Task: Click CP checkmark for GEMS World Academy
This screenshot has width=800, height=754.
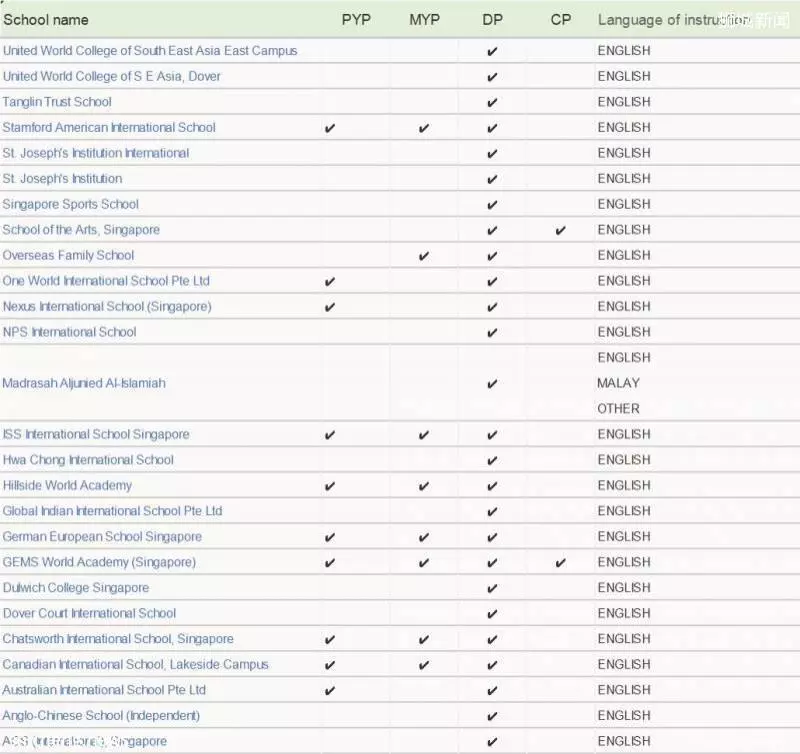Action: click(x=560, y=563)
